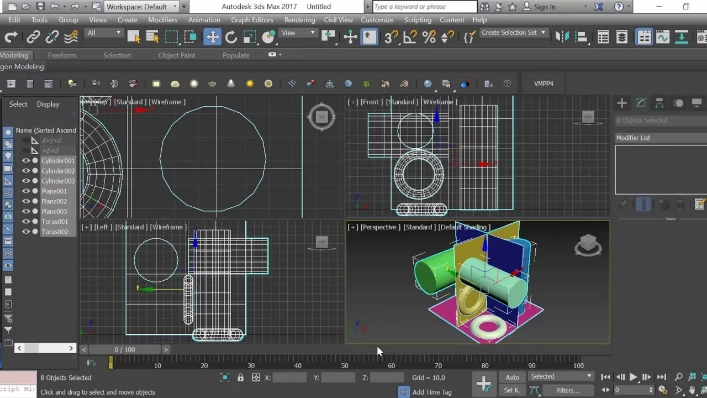Toggle 3D Snaps
Image resolution: width=707 pixels, height=398 pixels.
(x=390, y=37)
